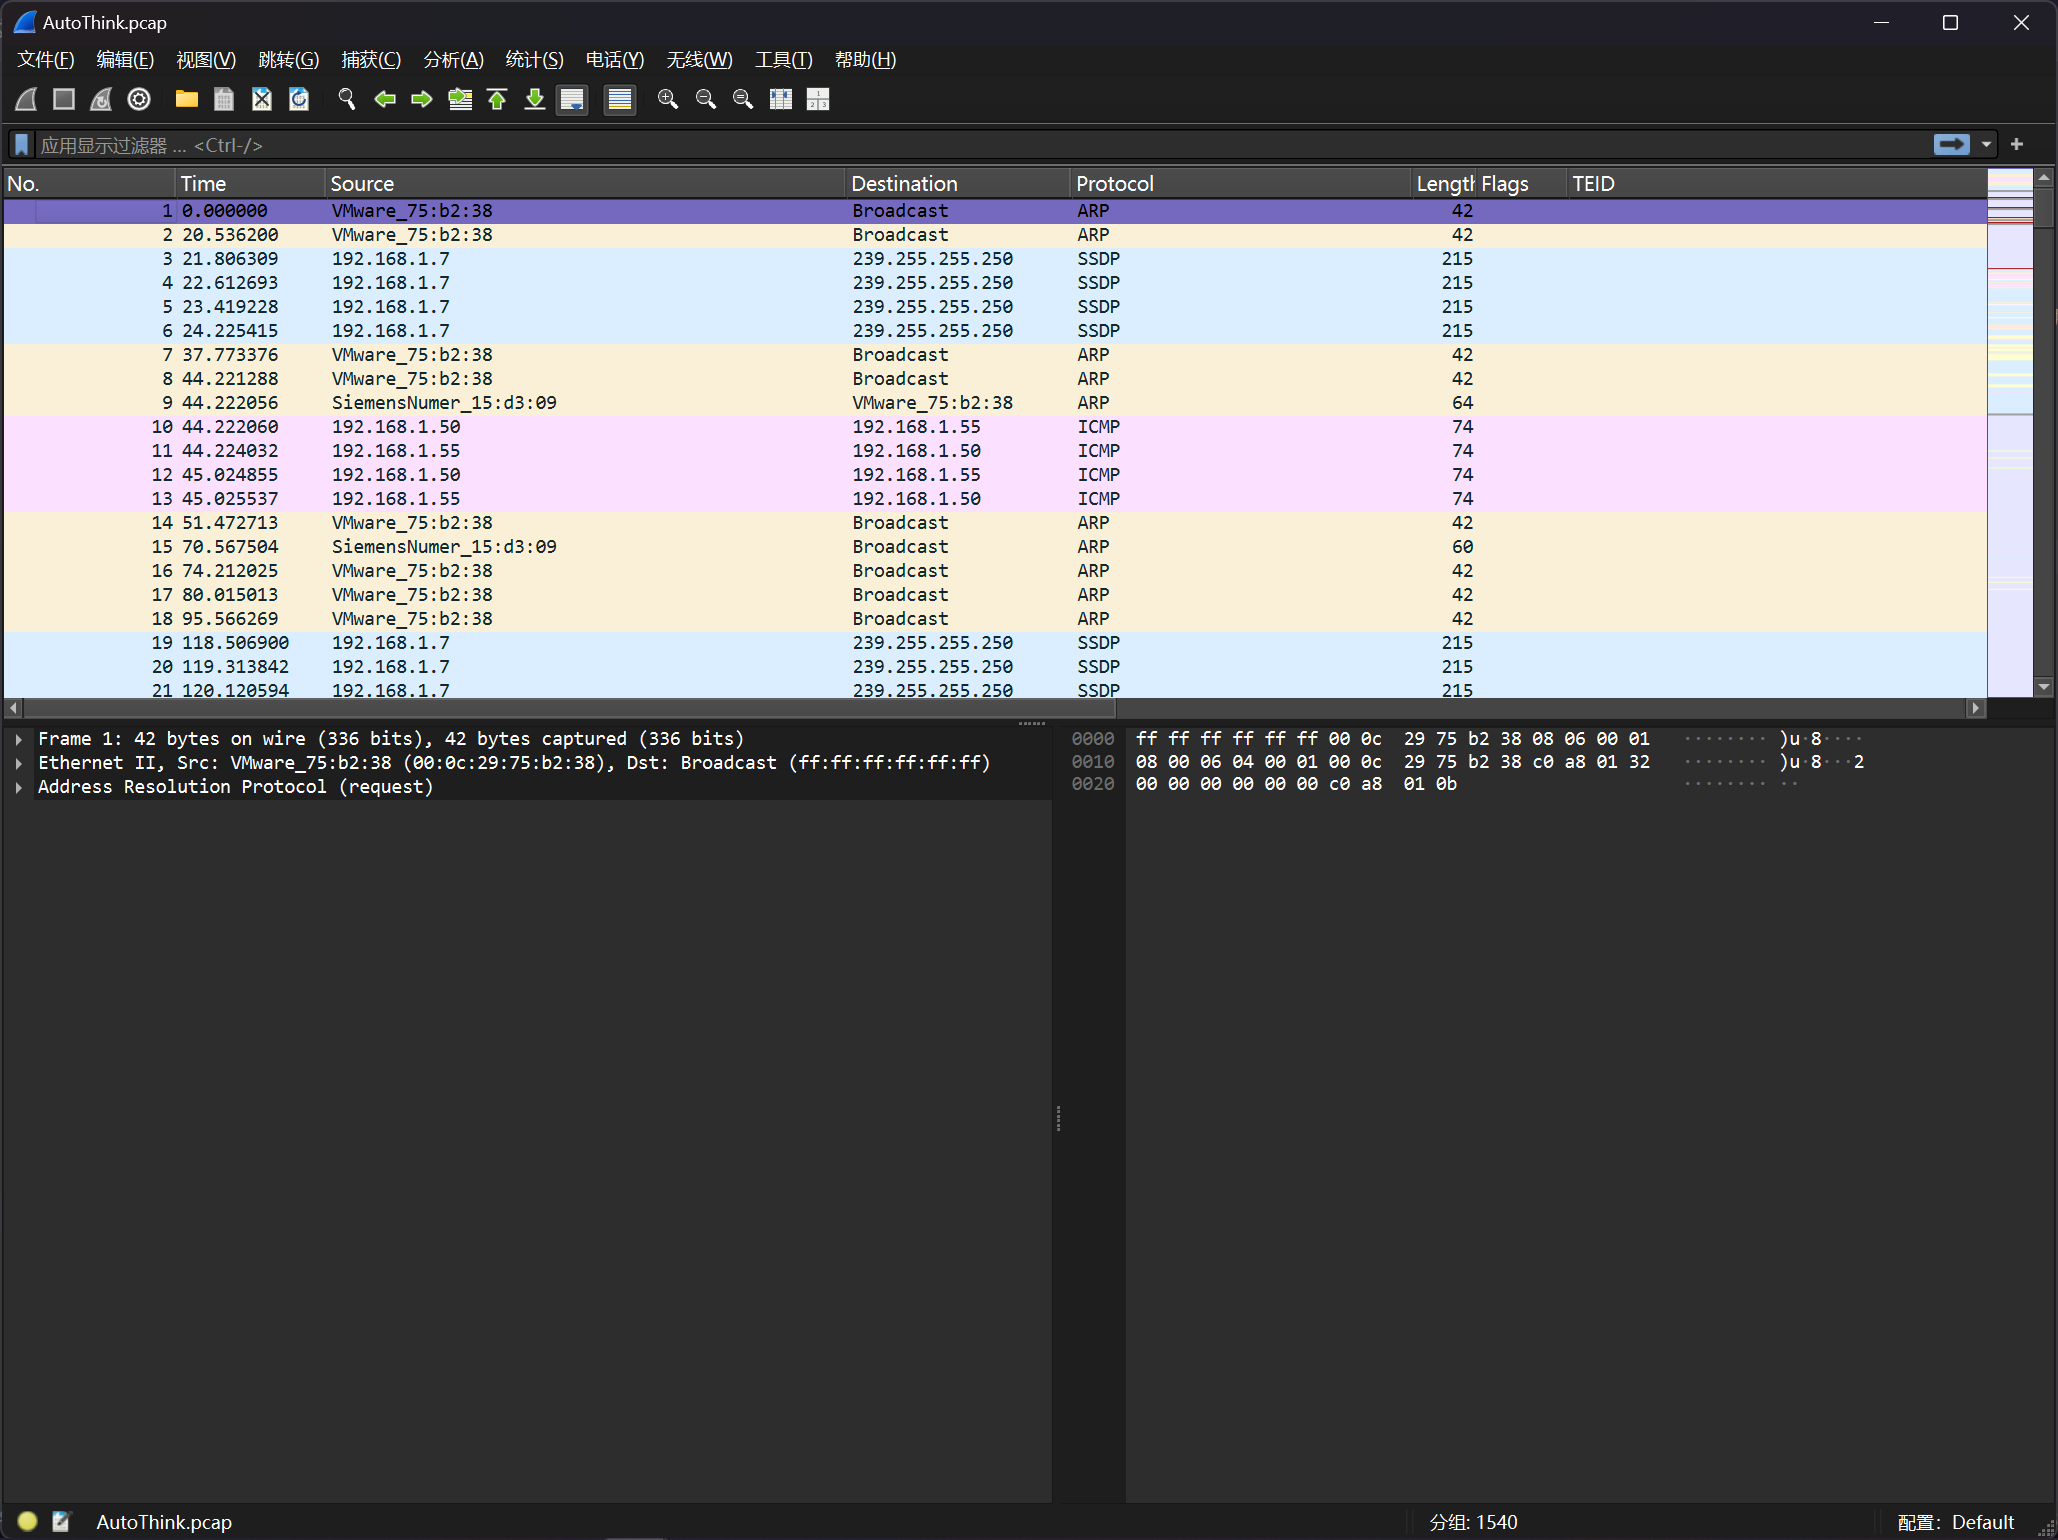2058x1540 pixels.
Task: Sort by Protocol column header
Action: click(1240, 184)
